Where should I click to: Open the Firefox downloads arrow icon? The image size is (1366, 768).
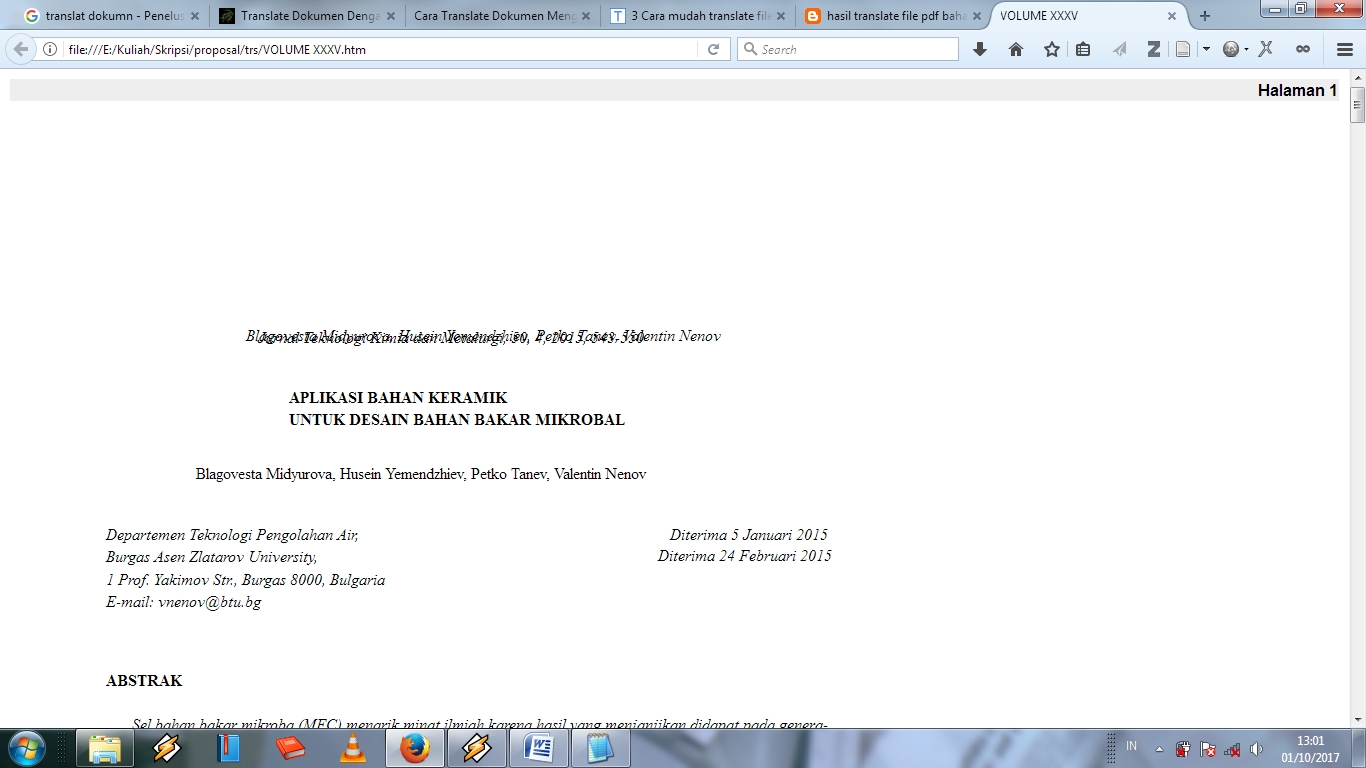pos(980,49)
